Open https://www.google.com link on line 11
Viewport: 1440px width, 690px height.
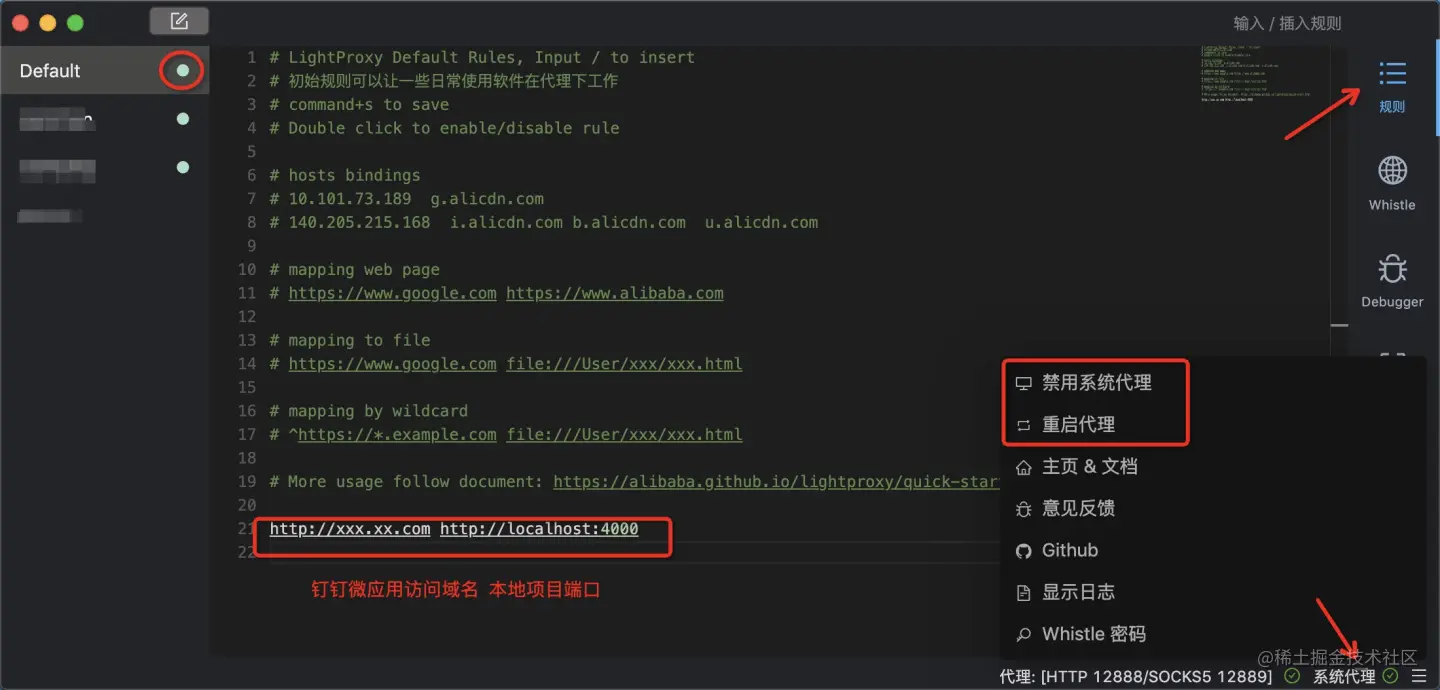[392, 293]
